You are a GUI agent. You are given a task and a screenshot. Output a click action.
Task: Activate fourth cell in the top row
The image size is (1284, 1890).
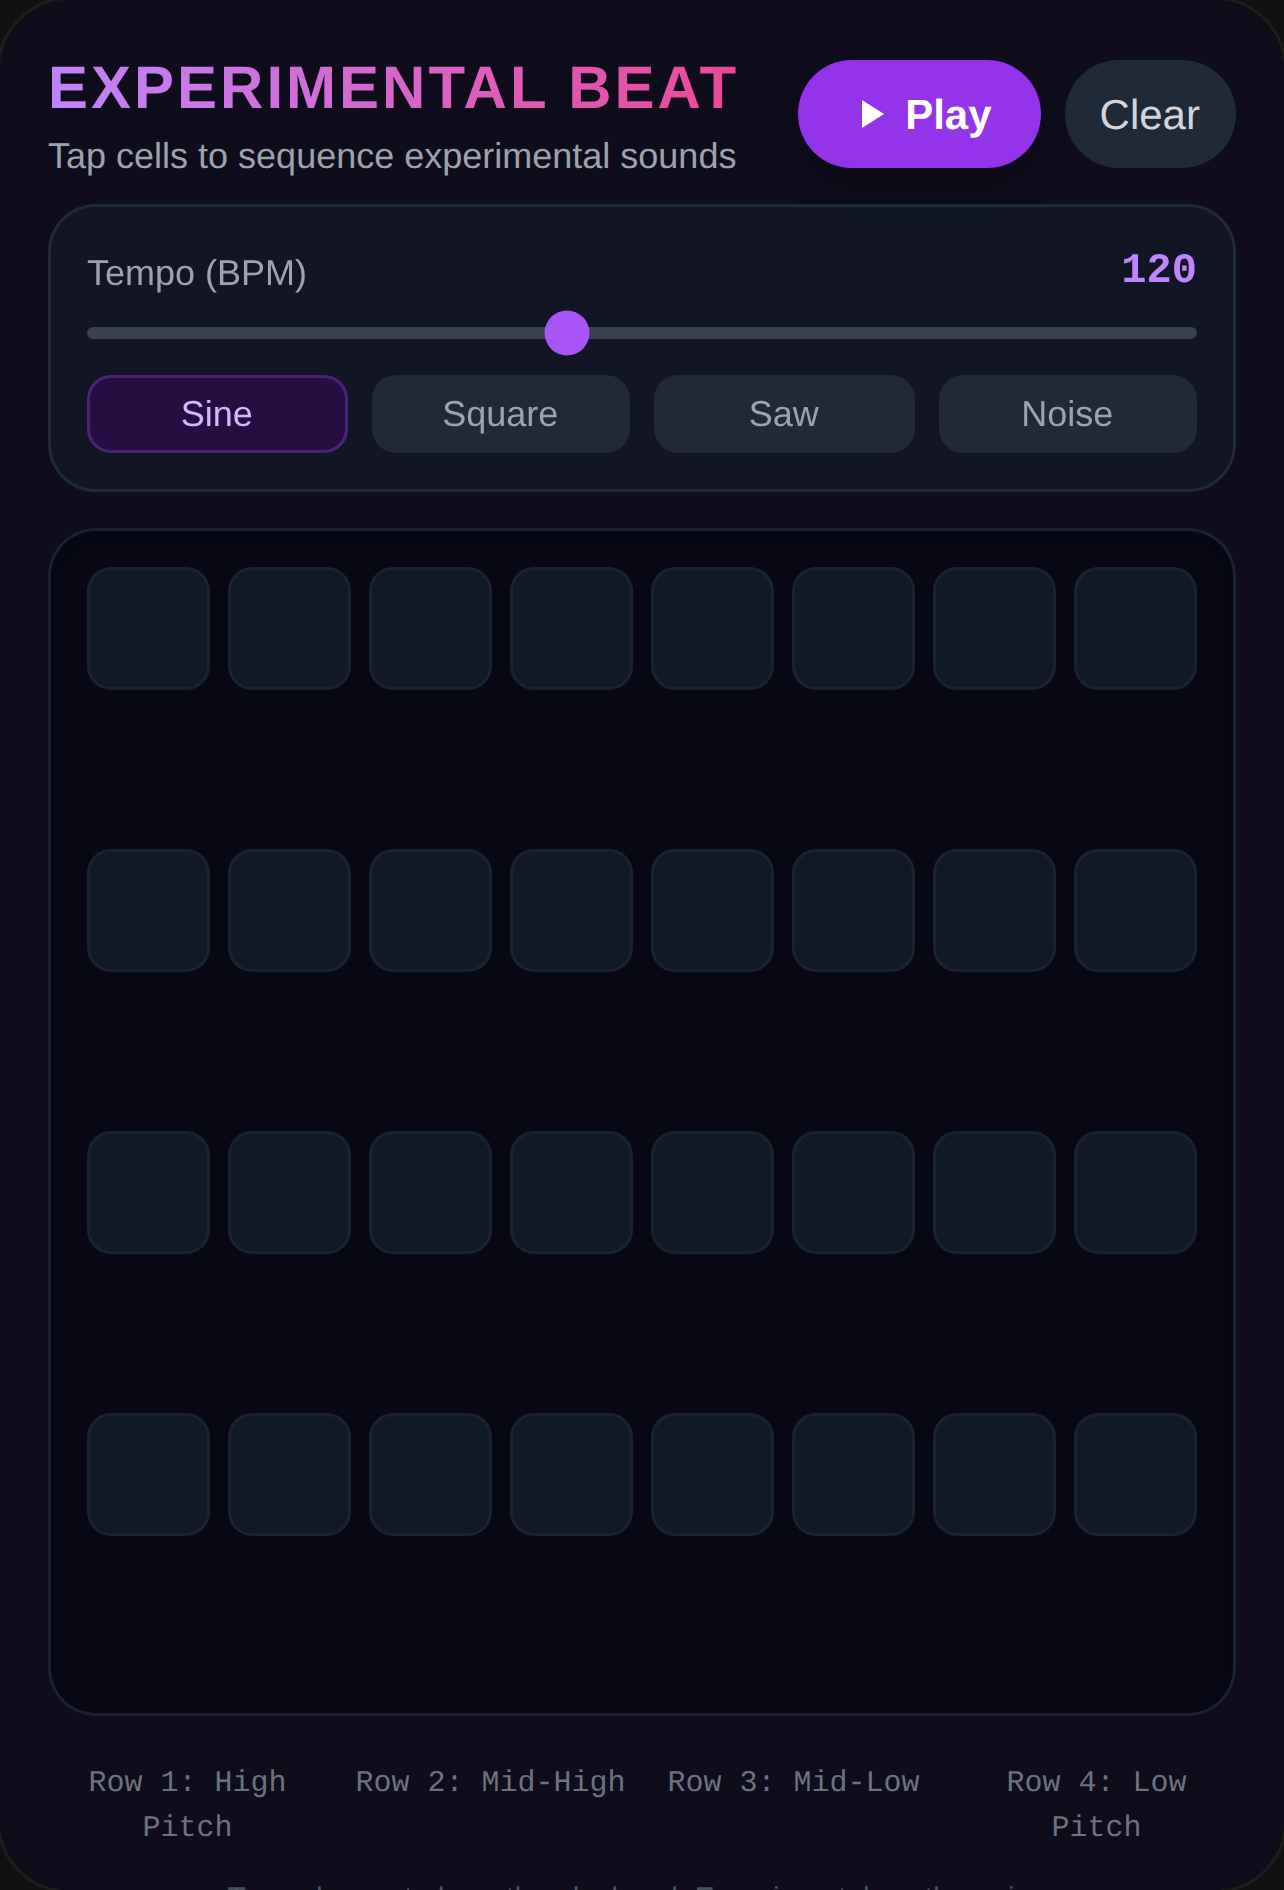pos(572,628)
